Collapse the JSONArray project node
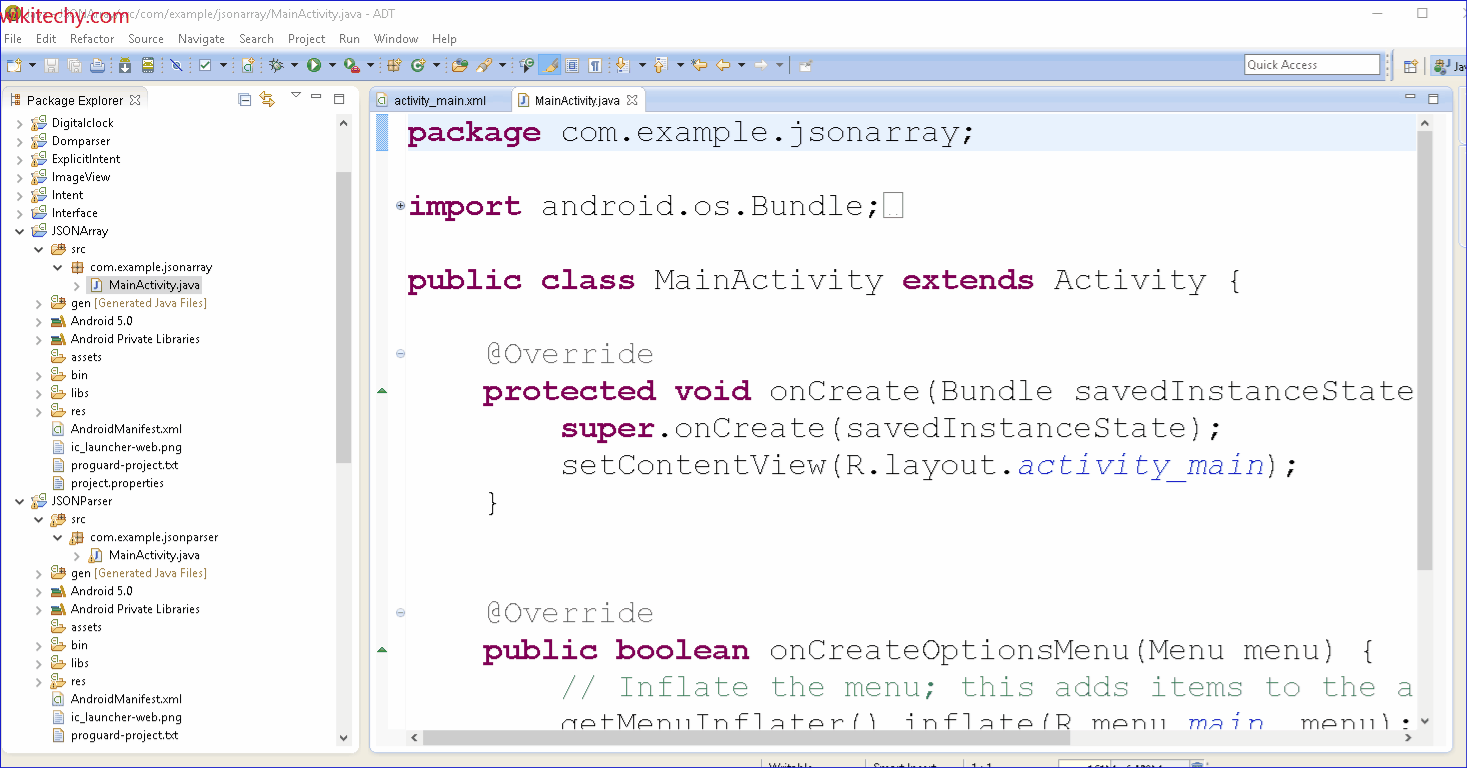Screen dimensions: 1467x768 [x=19, y=231]
